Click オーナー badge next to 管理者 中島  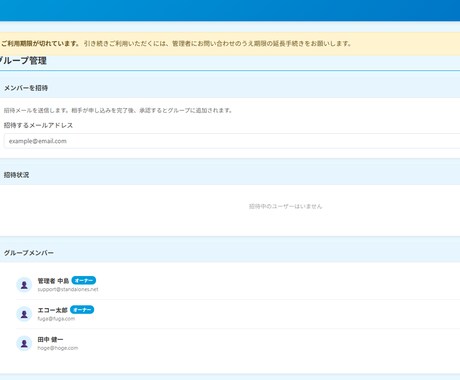tap(84, 280)
